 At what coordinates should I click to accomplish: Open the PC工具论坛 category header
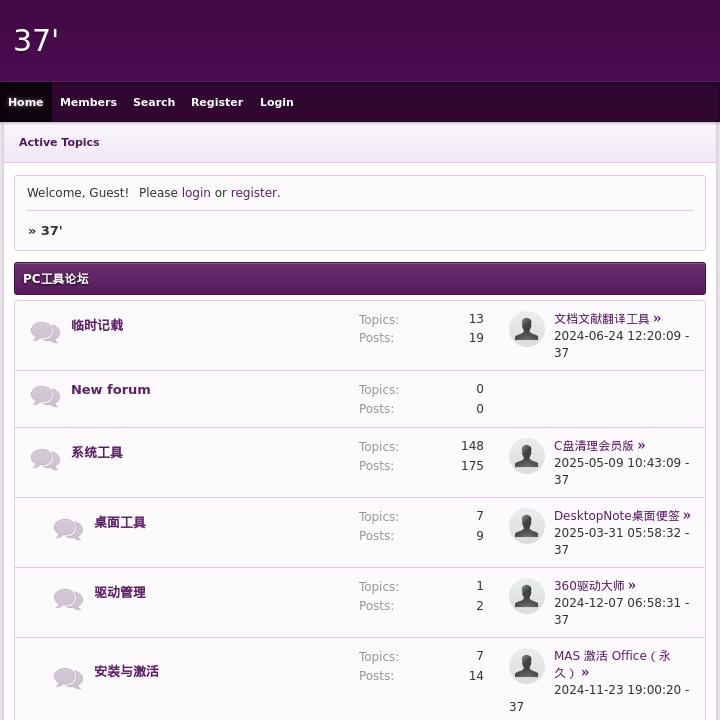coord(56,279)
